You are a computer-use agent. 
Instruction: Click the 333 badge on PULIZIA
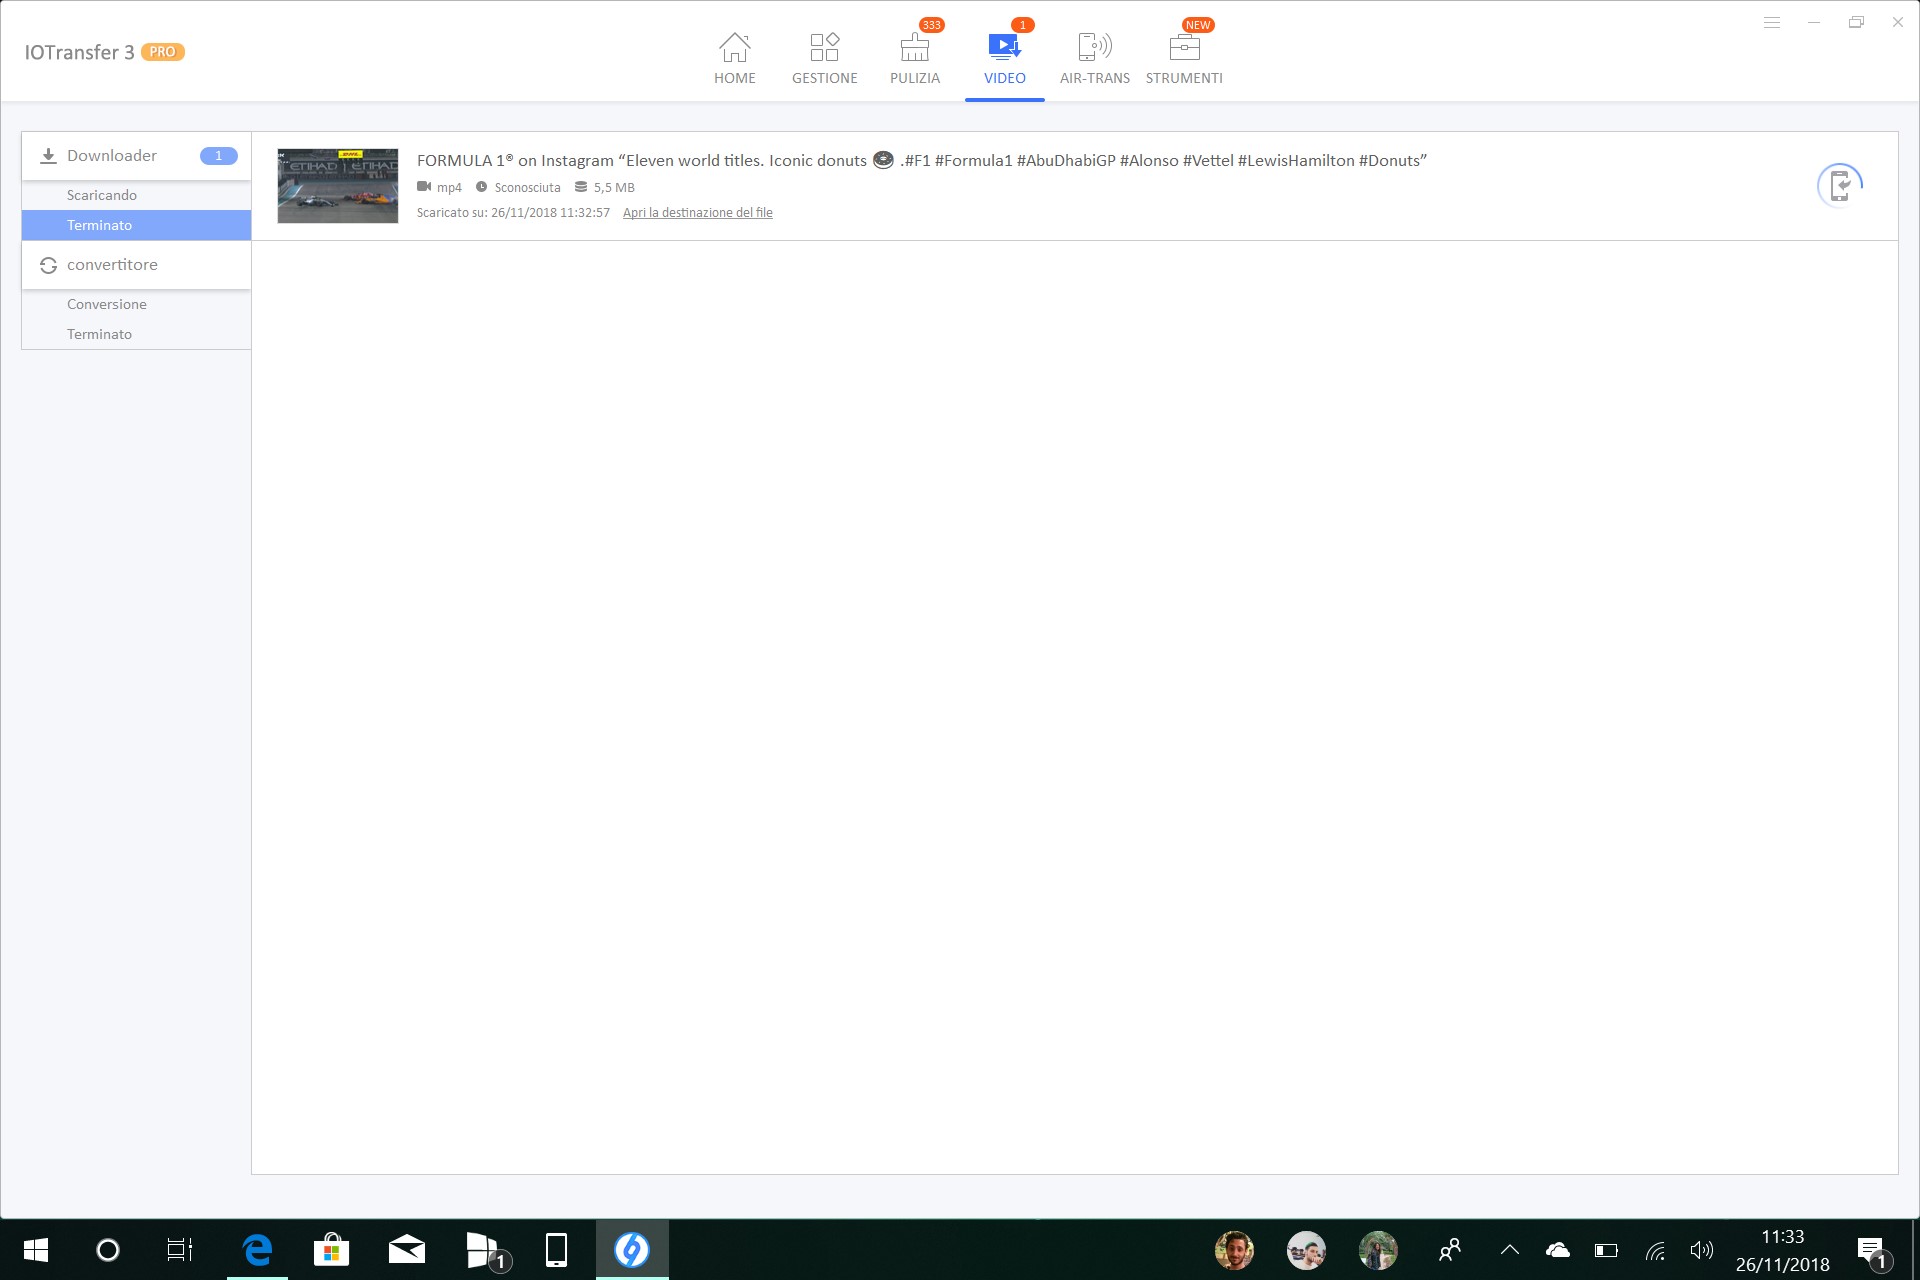931,25
